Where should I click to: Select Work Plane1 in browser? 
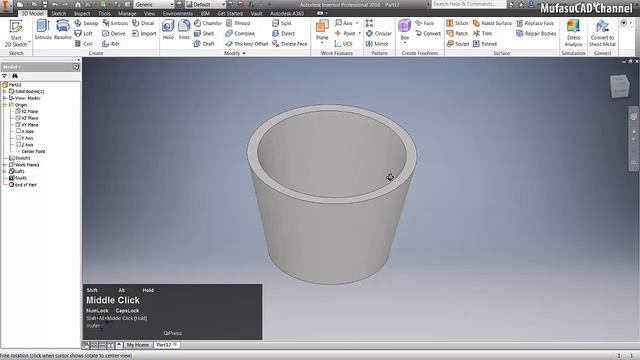pyautogui.click(x=24, y=165)
